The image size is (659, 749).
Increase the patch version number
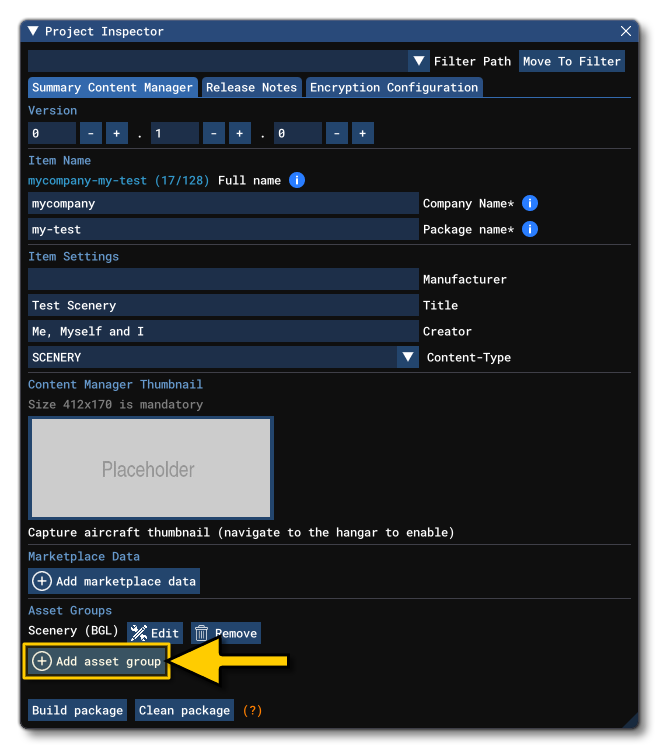click(x=362, y=133)
